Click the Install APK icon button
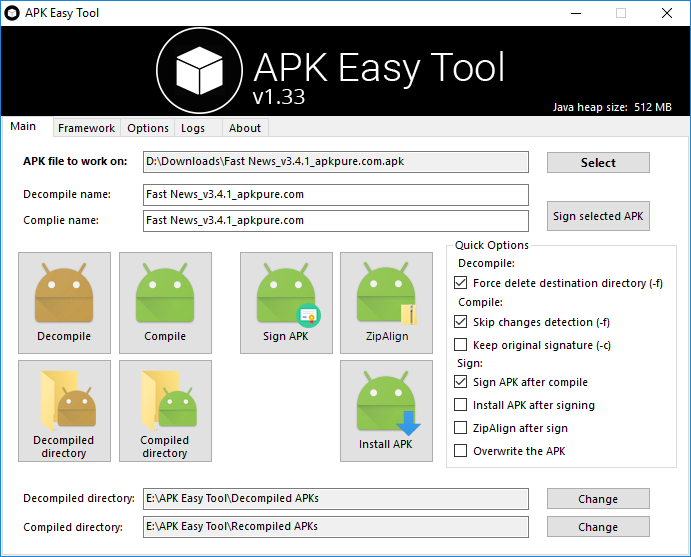This screenshot has height=557, width=691. click(386, 411)
